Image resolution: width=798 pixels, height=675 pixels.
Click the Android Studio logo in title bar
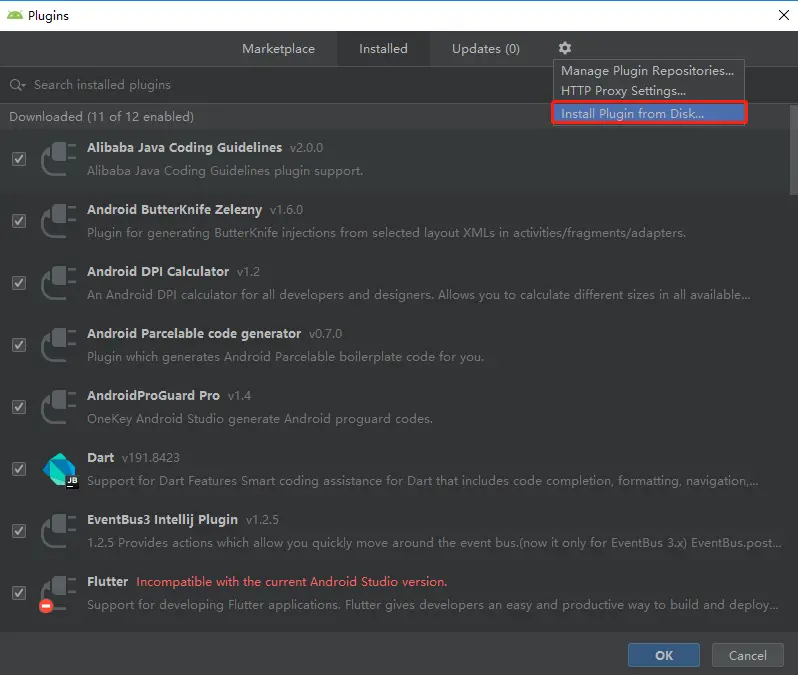[15, 15]
